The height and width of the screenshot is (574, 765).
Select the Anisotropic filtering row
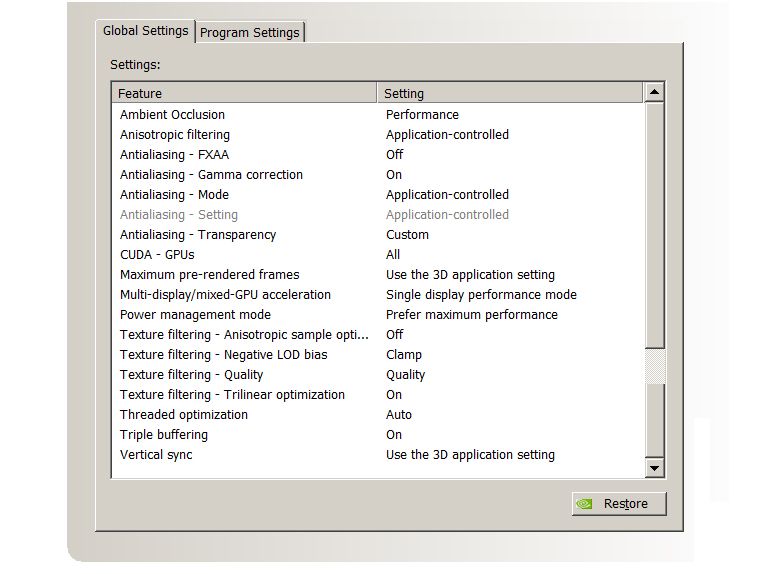[x=175, y=135]
